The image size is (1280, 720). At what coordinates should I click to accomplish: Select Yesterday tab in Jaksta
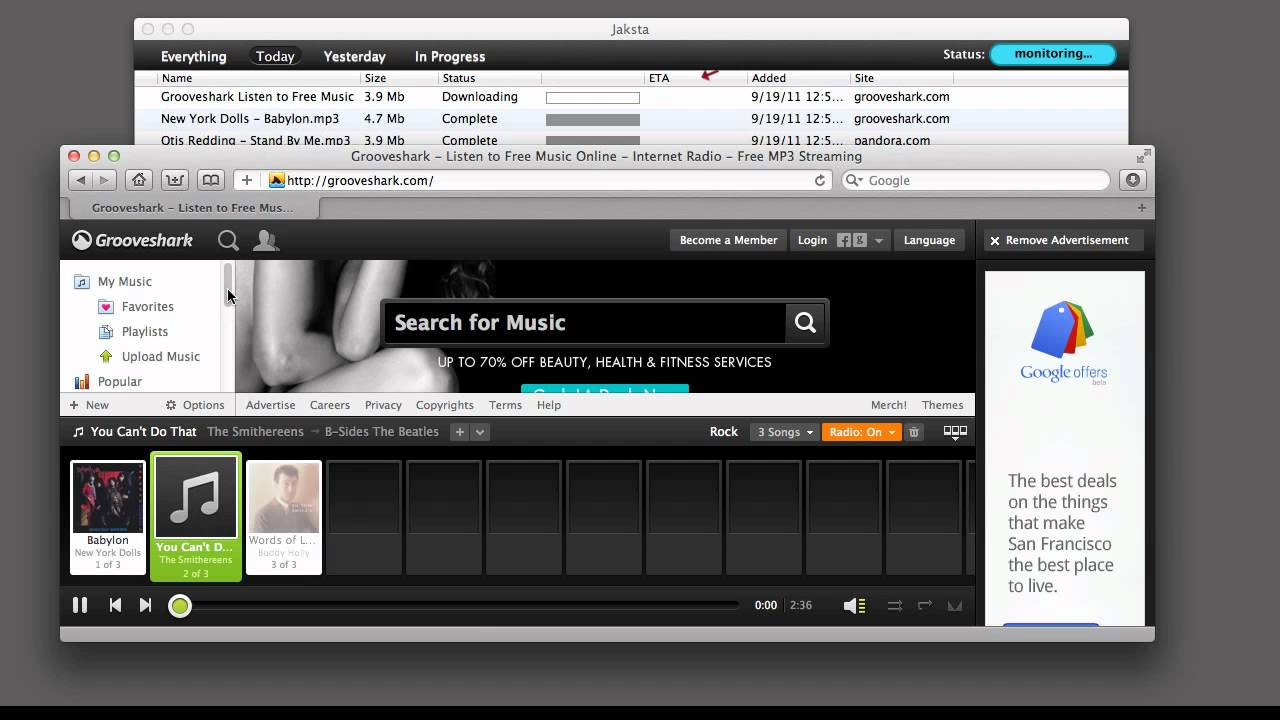point(354,57)
